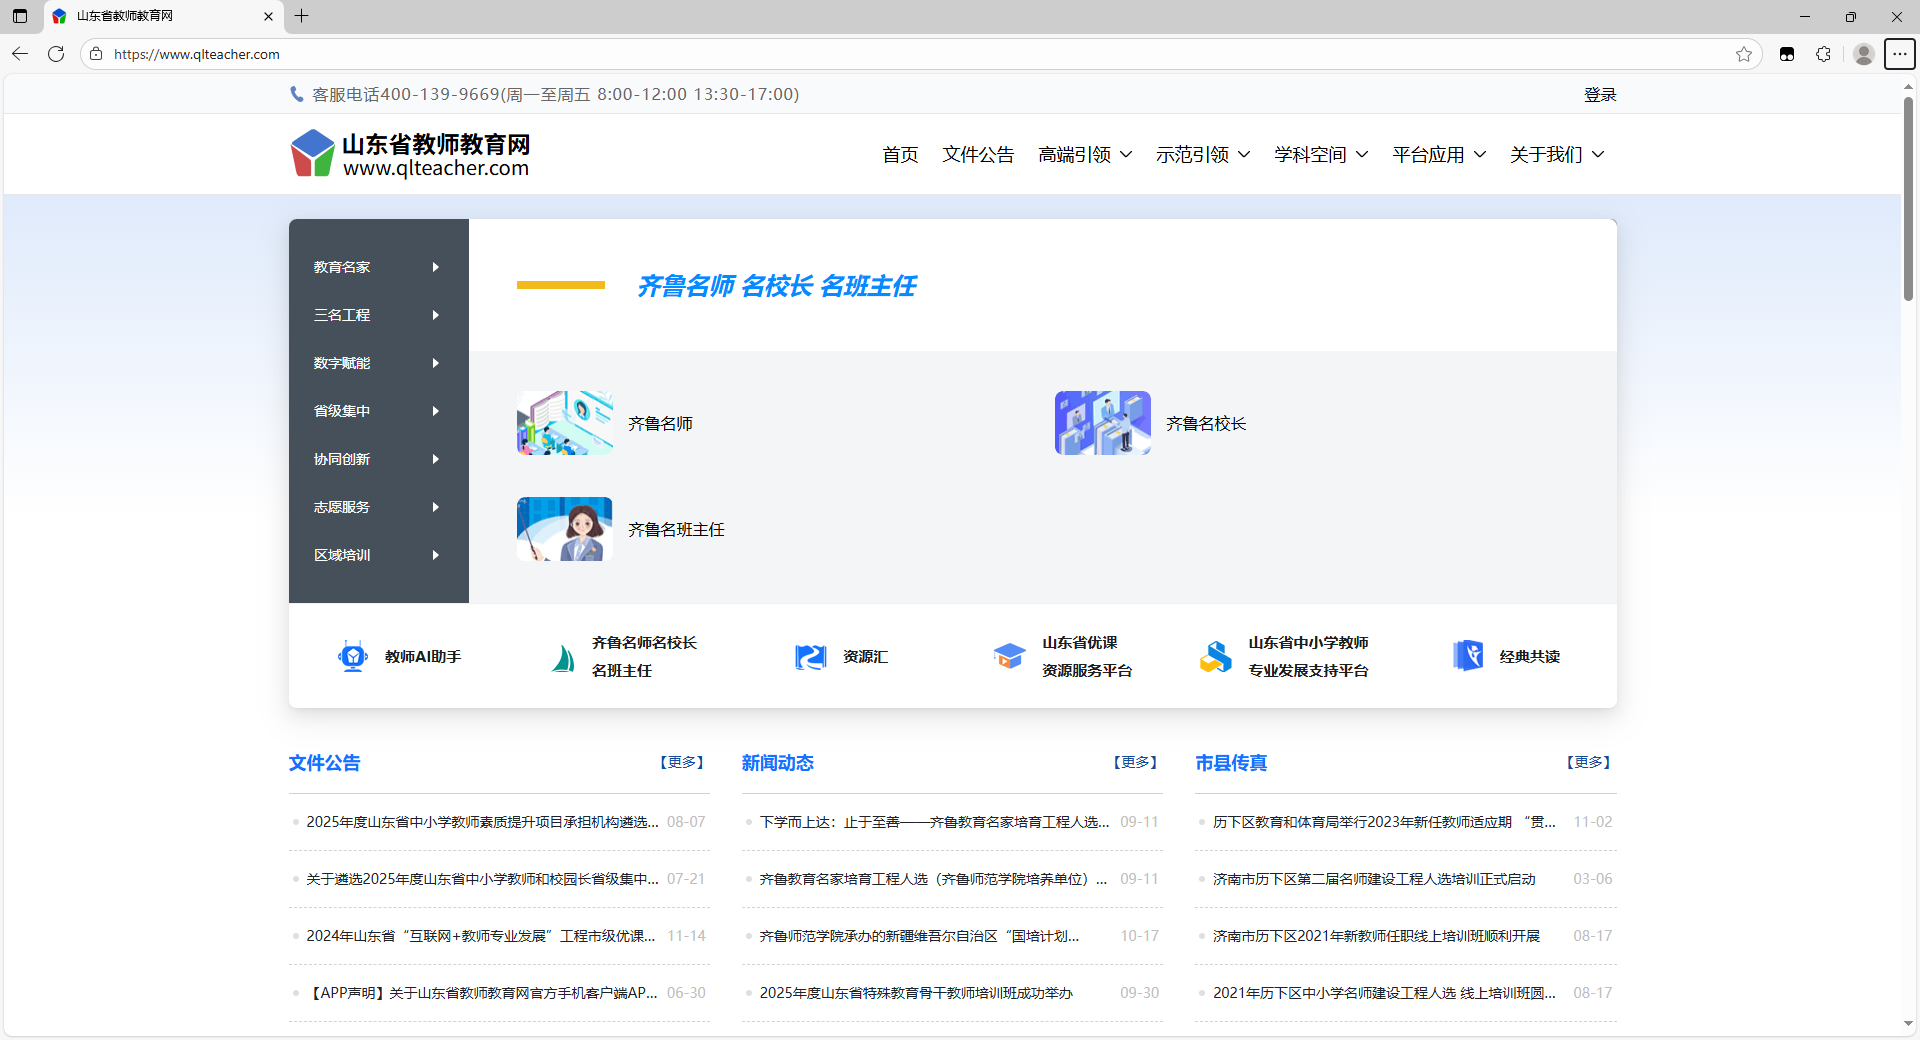Click the 齐鲁名师名校长 sailboat icon

tap(563, 658)
